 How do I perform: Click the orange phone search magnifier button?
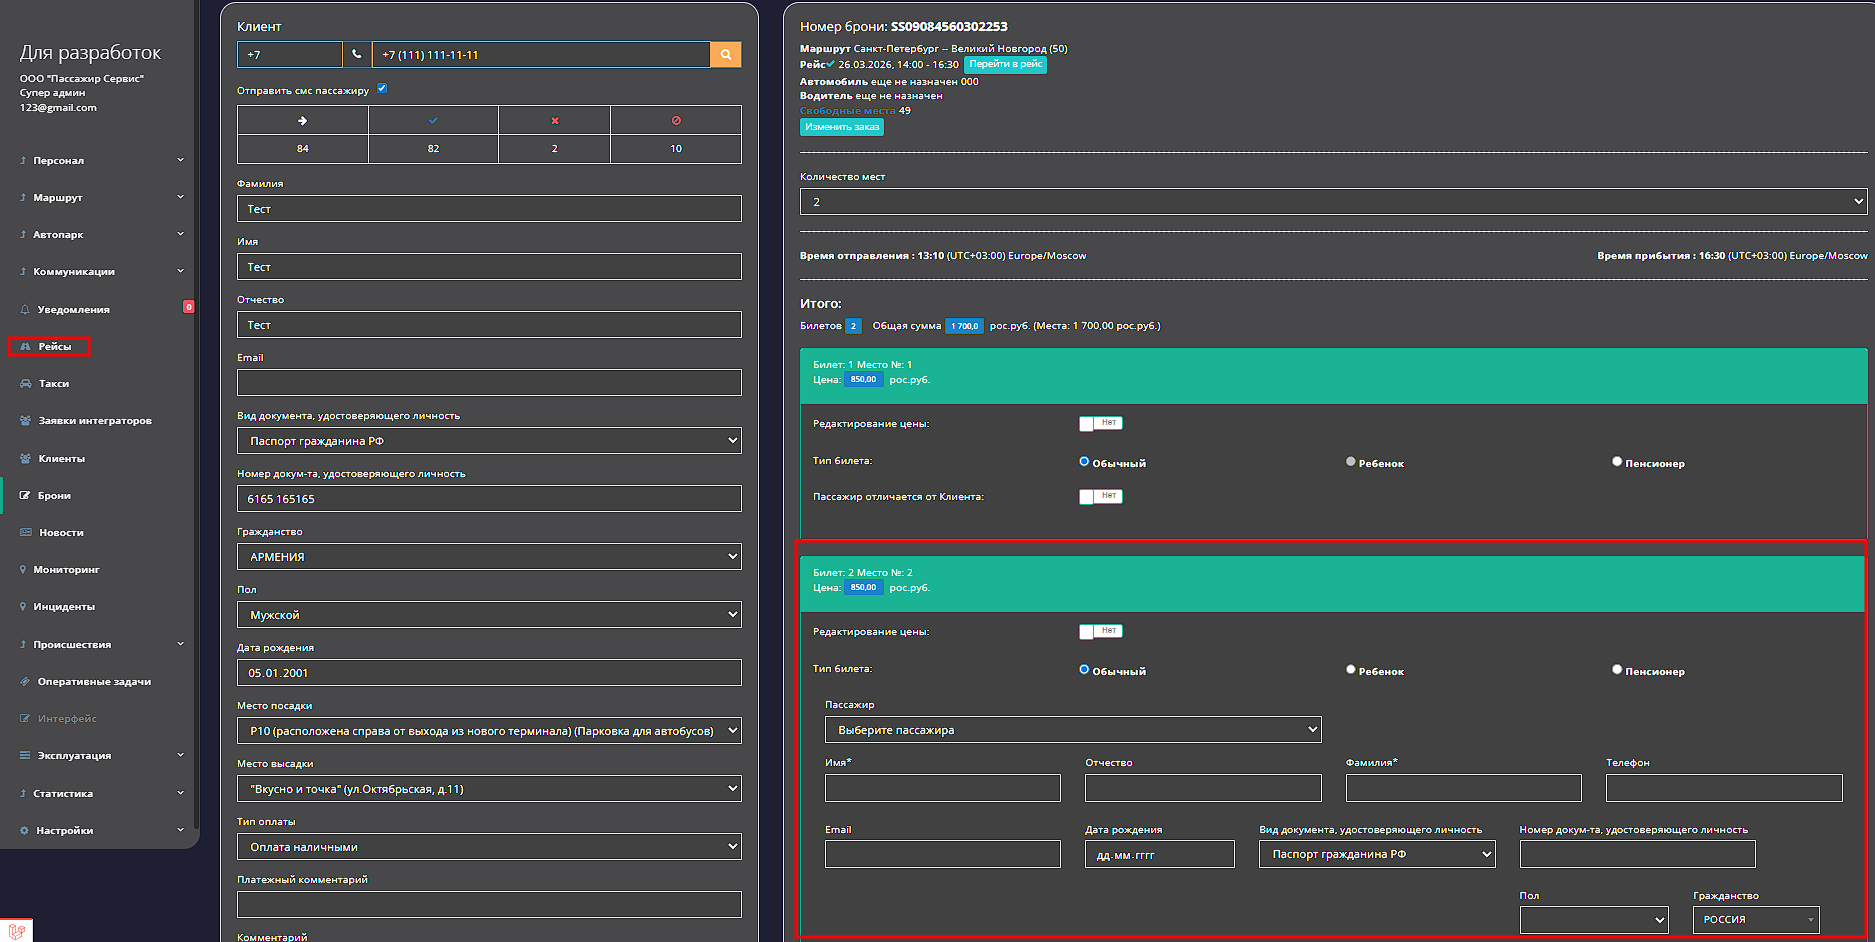point(726,55)
